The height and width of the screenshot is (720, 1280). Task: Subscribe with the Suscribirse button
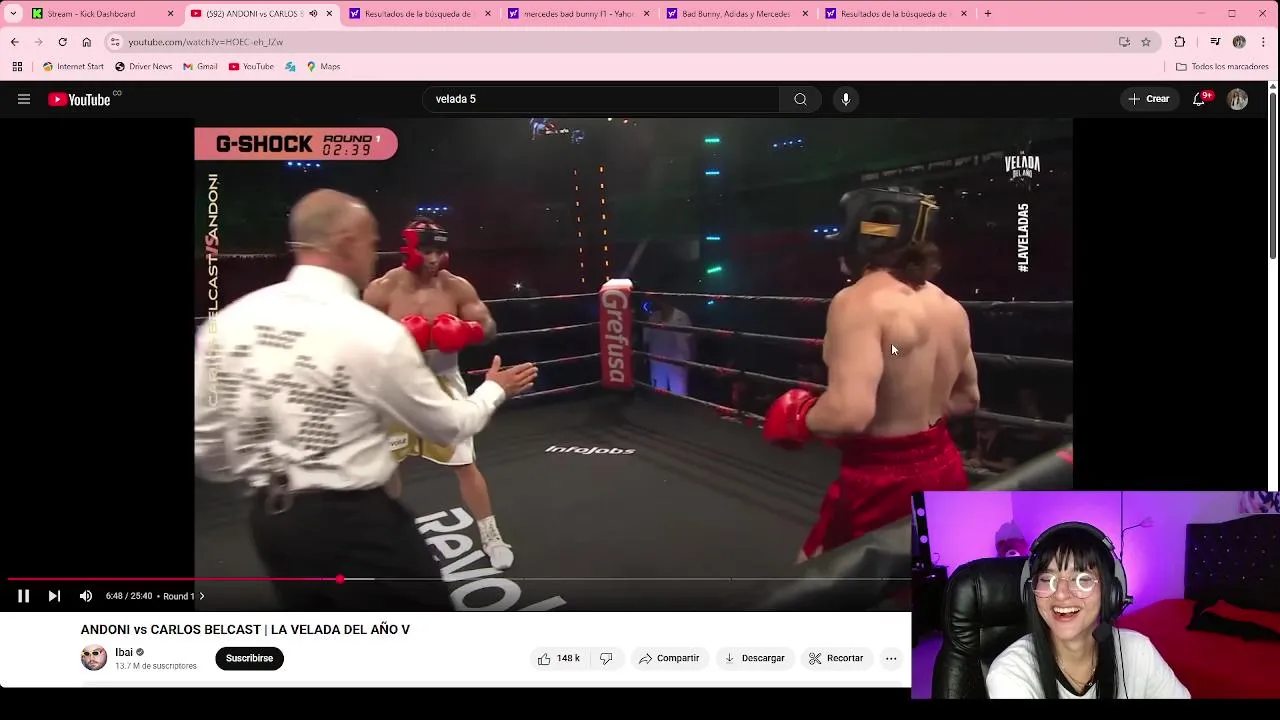pyautogui.click(x=249, y=658)
